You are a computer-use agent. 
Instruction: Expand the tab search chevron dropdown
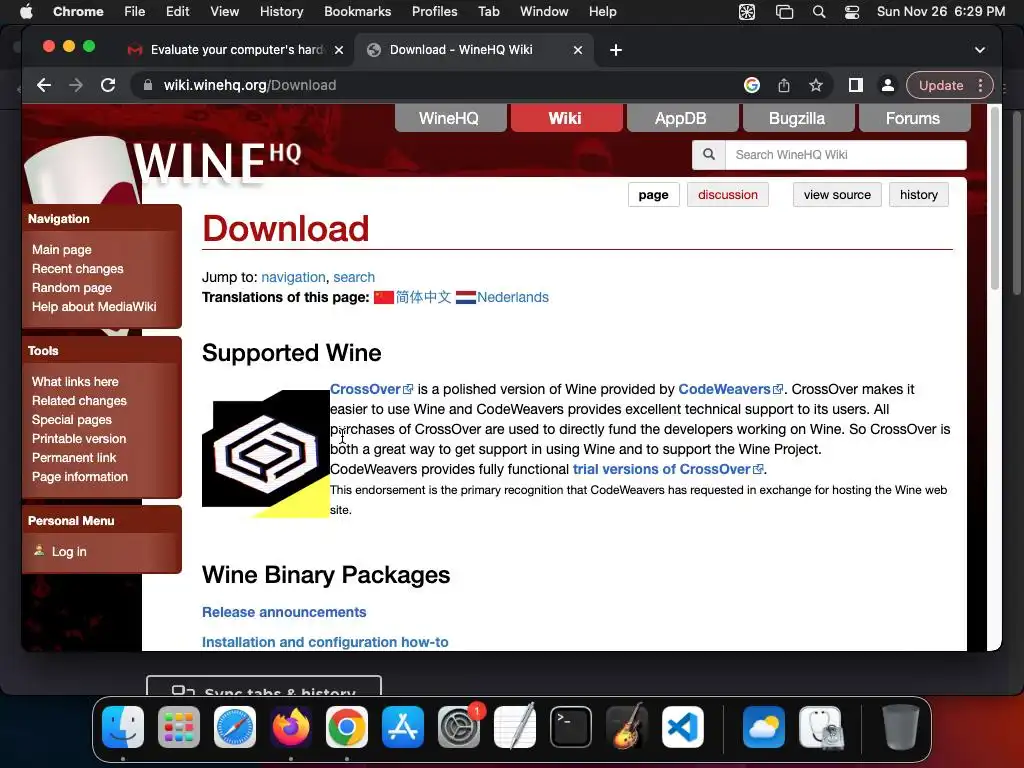(x=980, y=50)
